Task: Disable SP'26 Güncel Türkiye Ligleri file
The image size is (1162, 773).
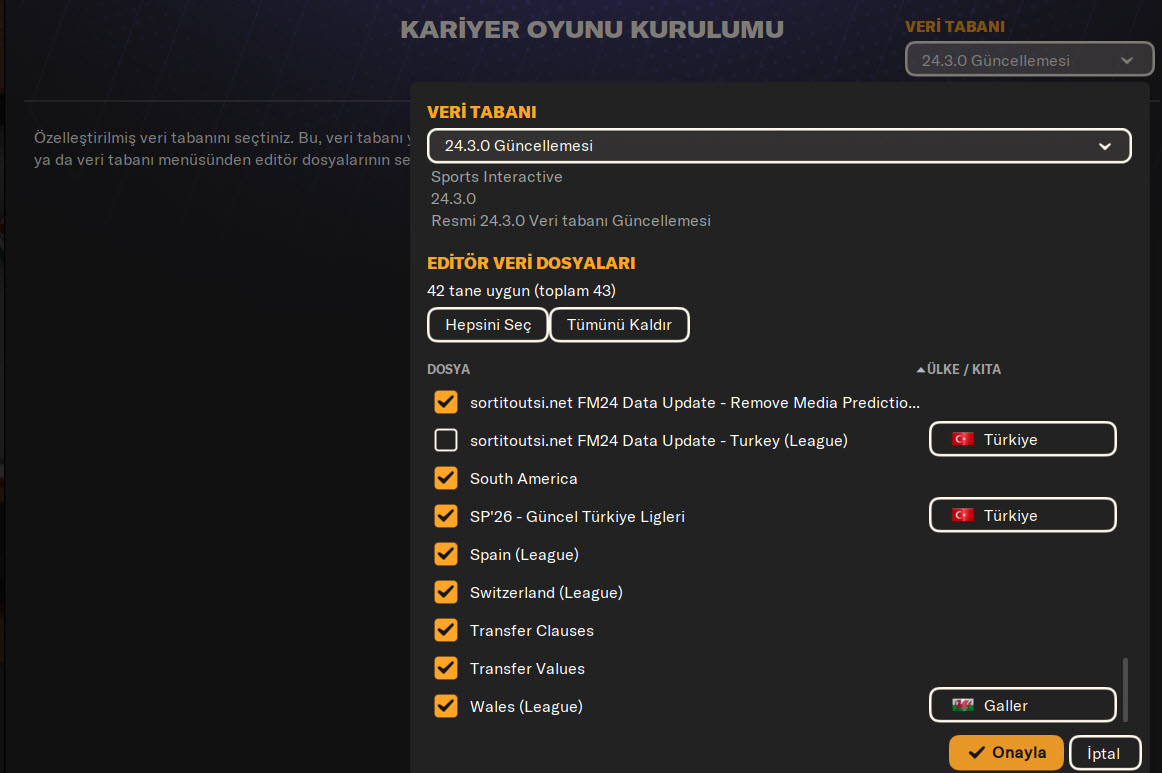Action: pyautogui.click(x=446, y=516)
